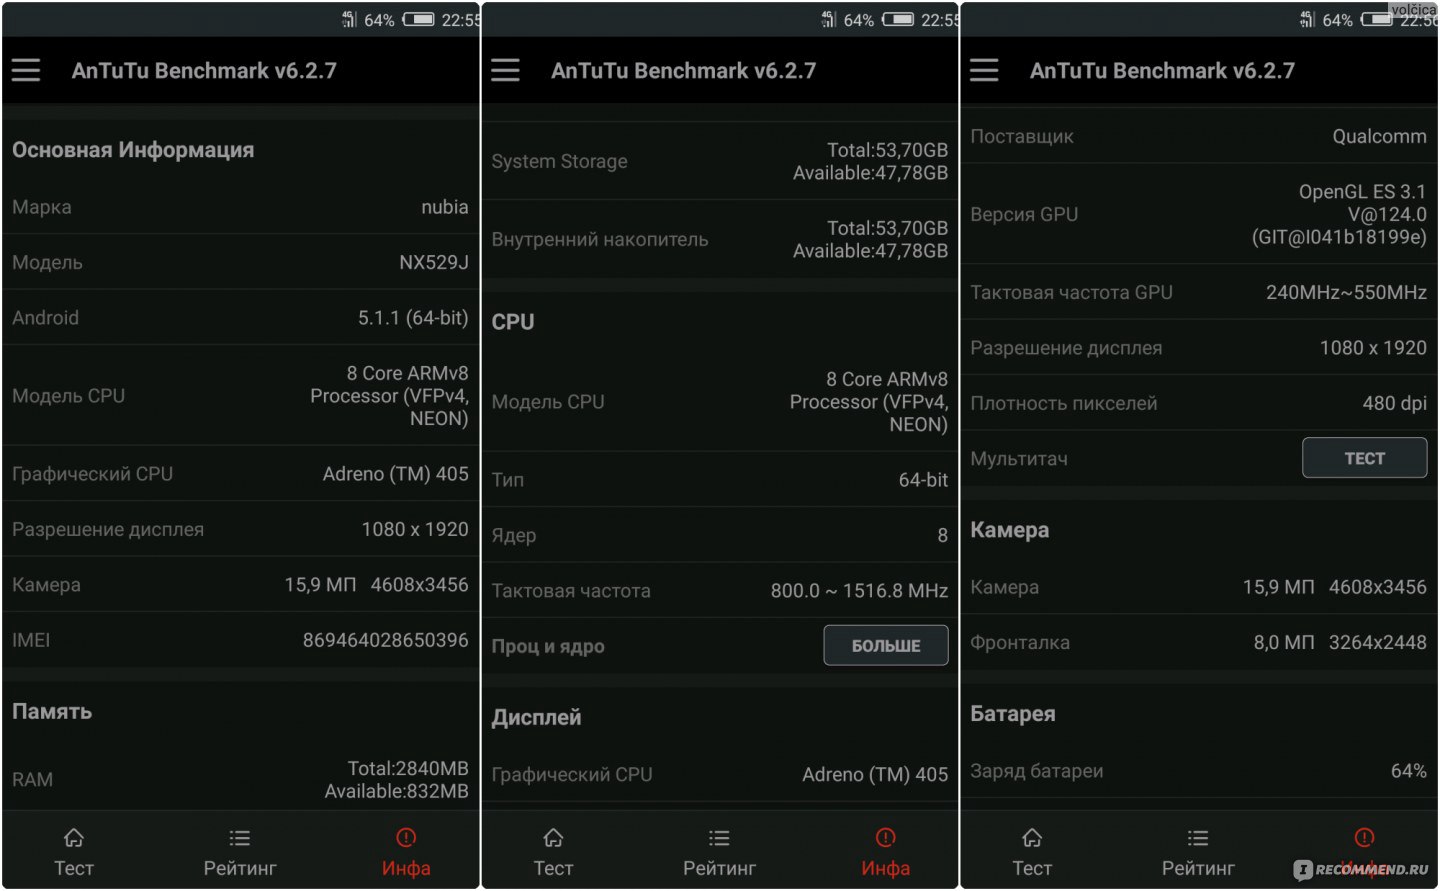This screenshot has height=891, width=1440.
Task: Open hamburger menu in the right screen
Action: [x=984, y=70]
